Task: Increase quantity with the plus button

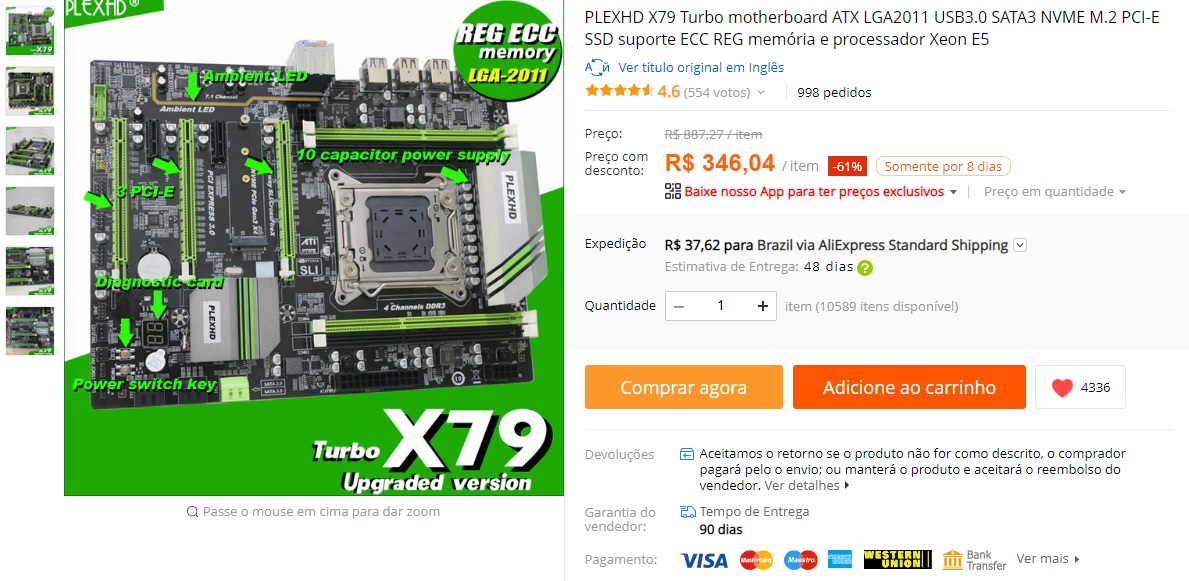Action: coord(762,306)
